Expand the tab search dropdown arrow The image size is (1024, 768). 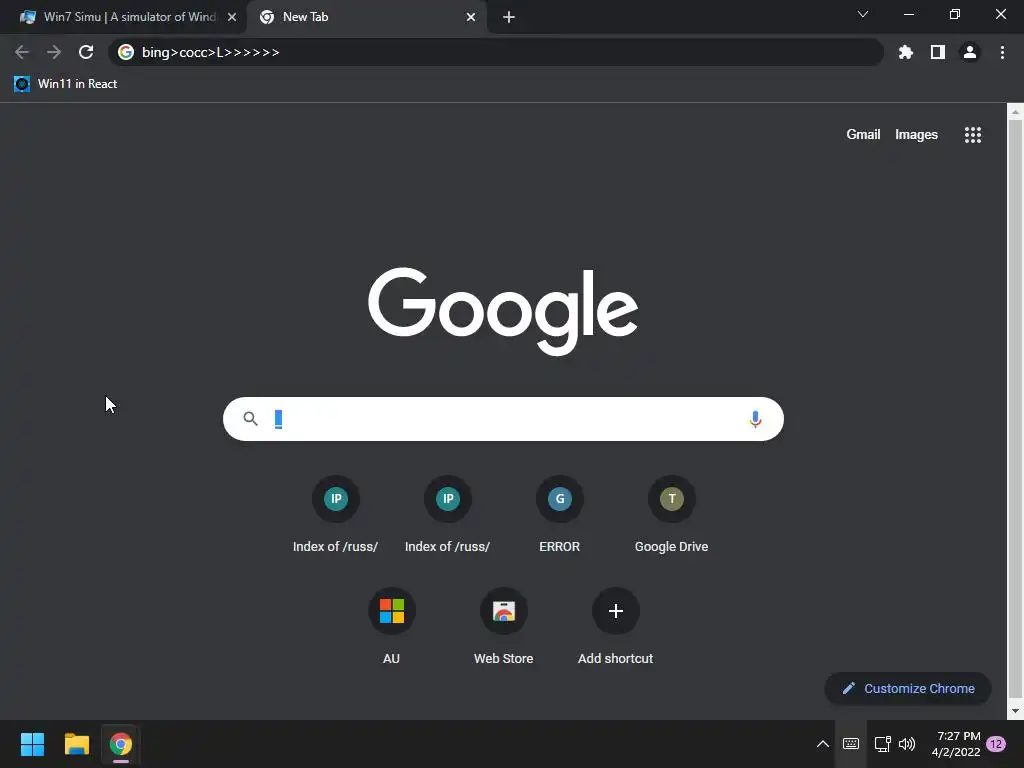click(x=863, y=14)
